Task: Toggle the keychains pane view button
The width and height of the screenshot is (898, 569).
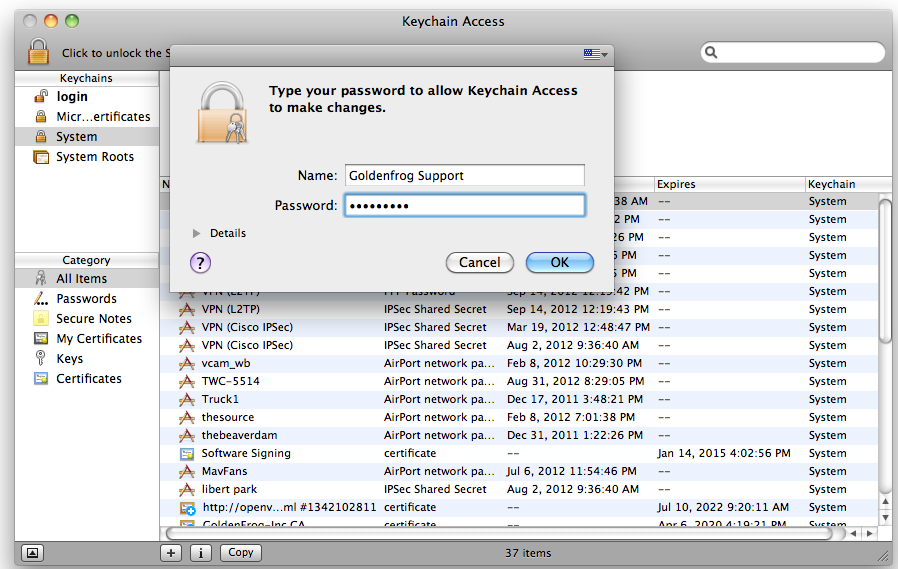Action: click(33, 552)
